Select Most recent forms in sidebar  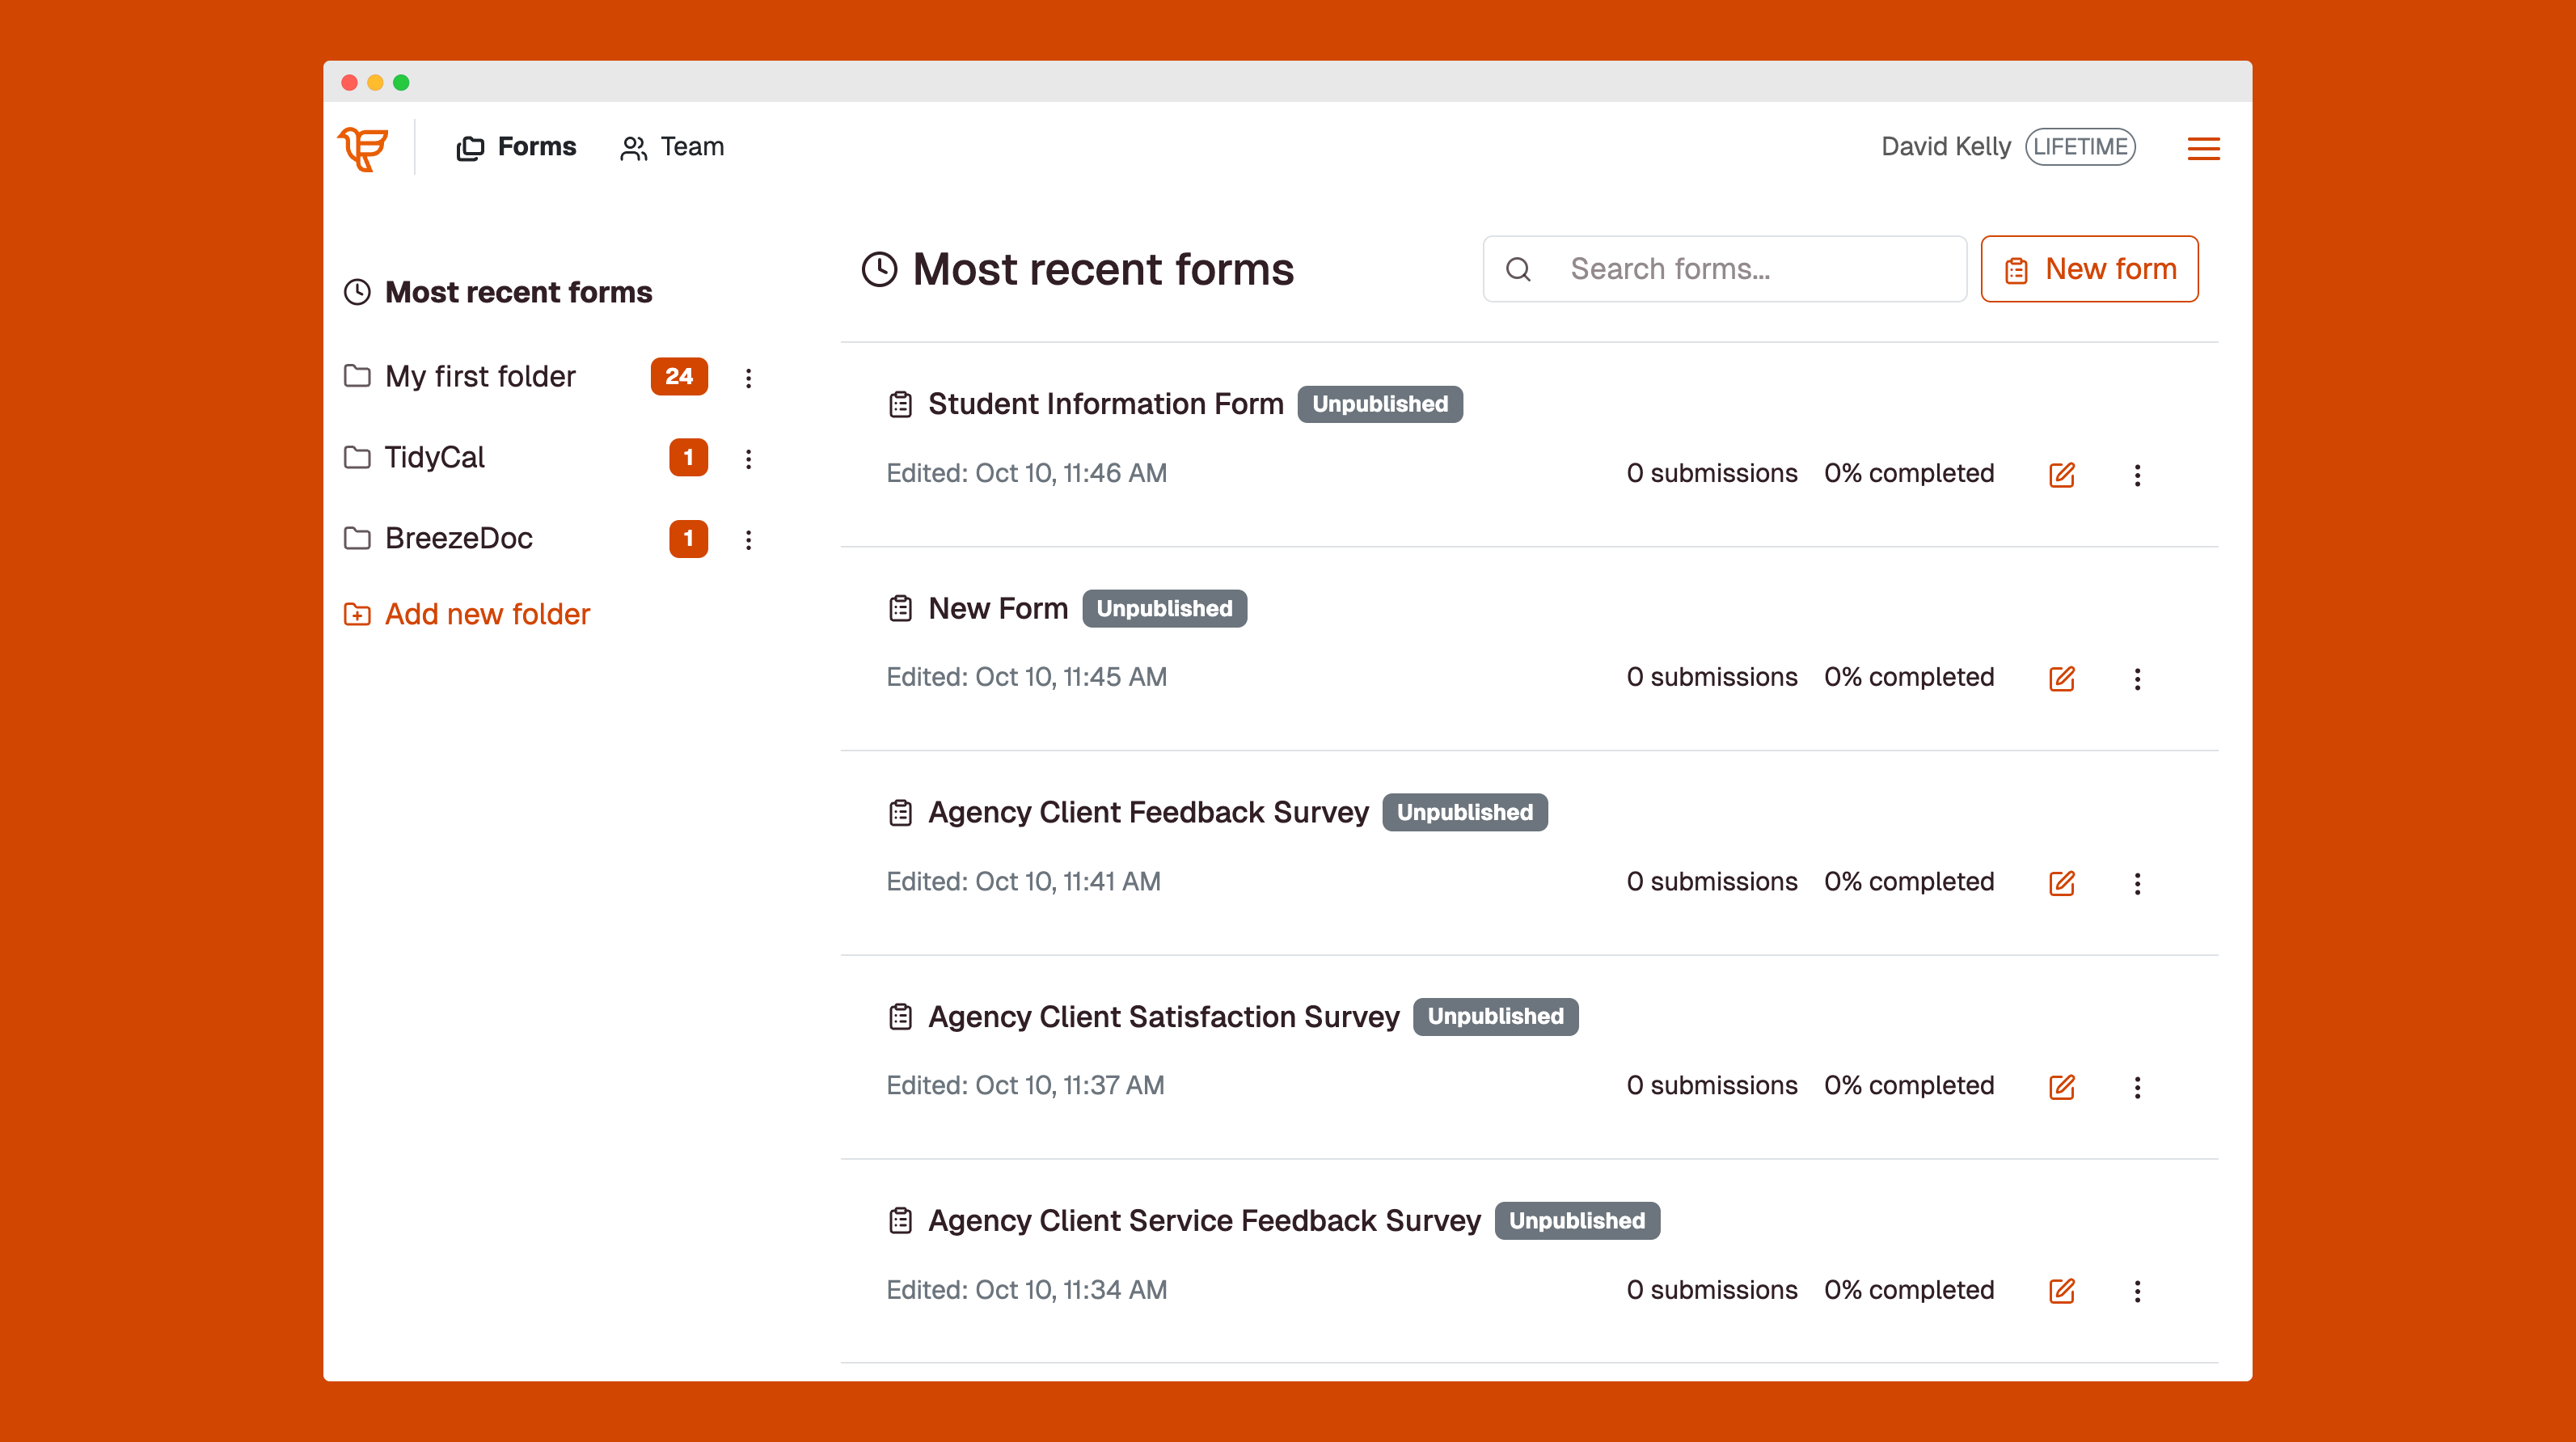pos(517,292)
